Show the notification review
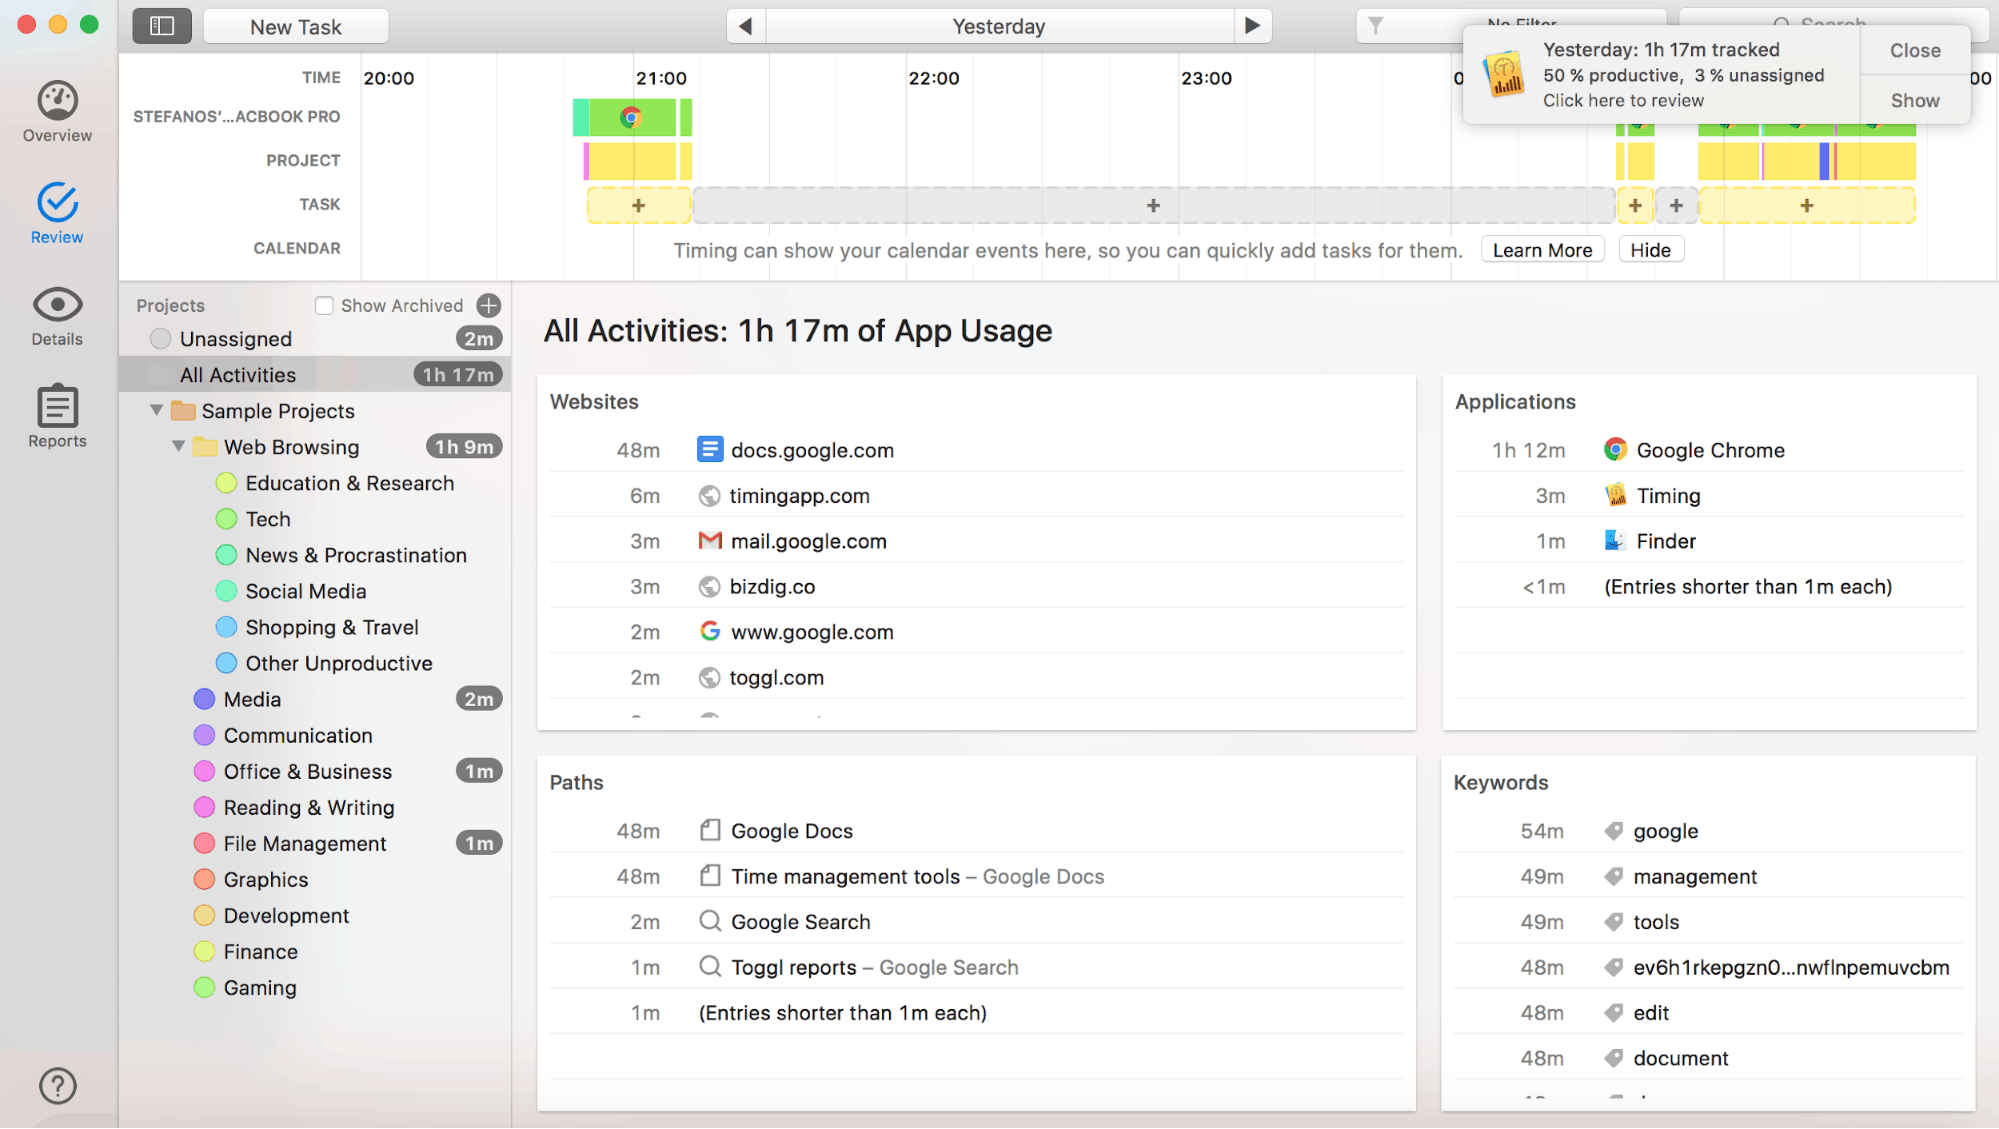1999x1129 pixels. point(1914,100)
